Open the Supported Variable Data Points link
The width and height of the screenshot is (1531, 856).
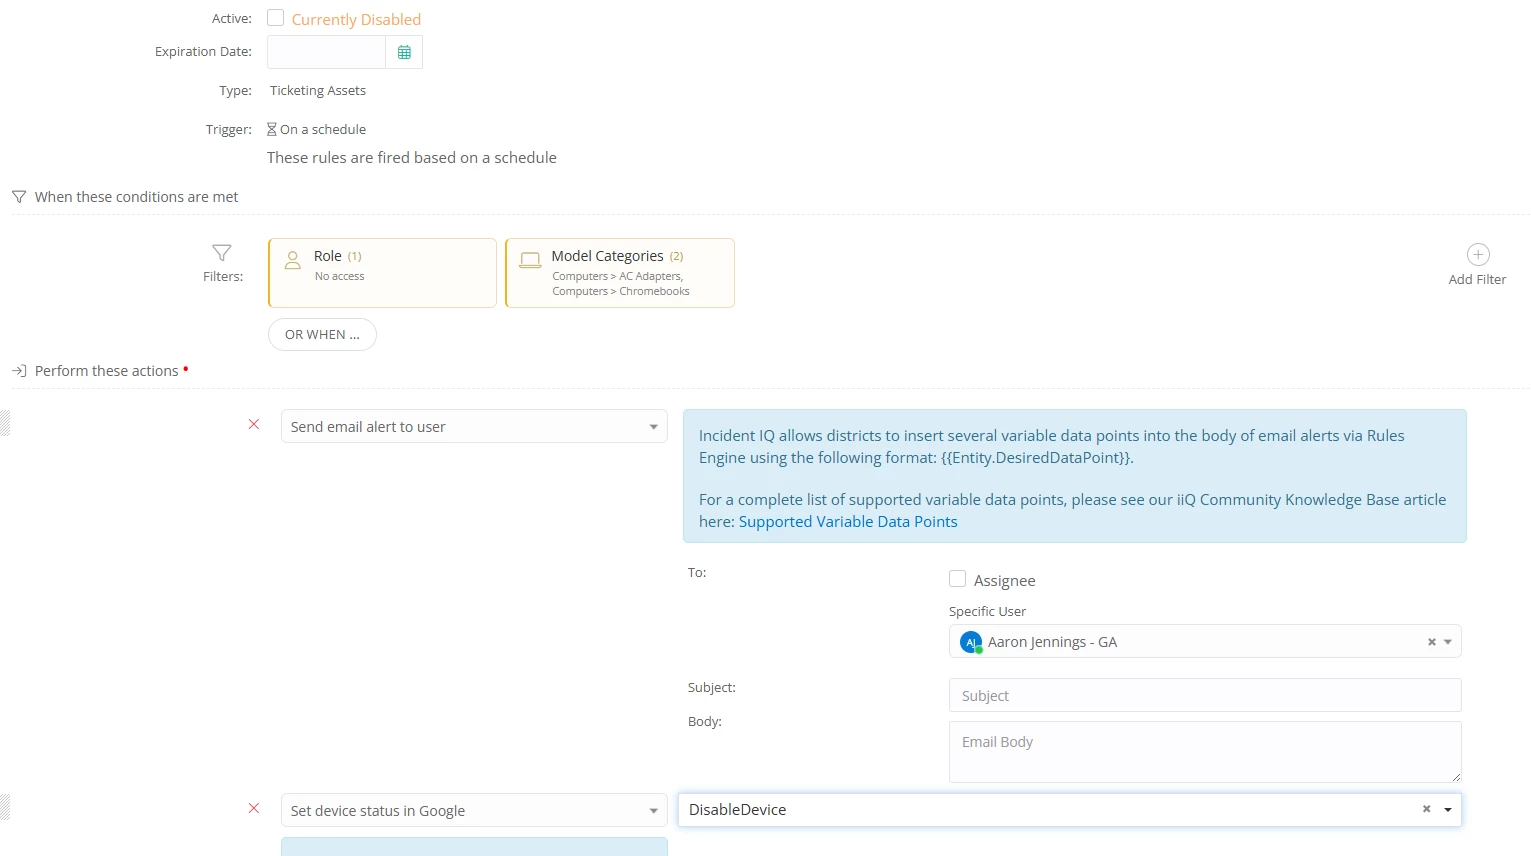848,522
